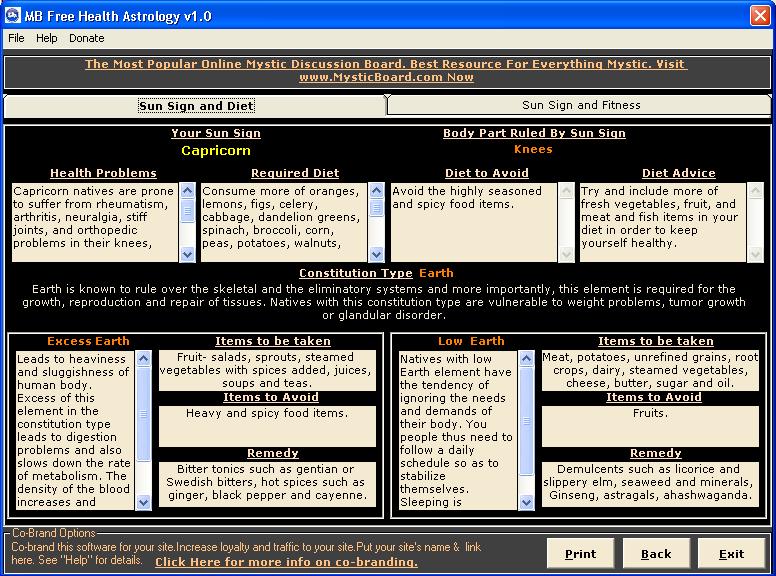Viewport: 776px width, 576px height.
Task: Click the 'Demulcents such as licorice' remedy box
Action: coord(650,483)
